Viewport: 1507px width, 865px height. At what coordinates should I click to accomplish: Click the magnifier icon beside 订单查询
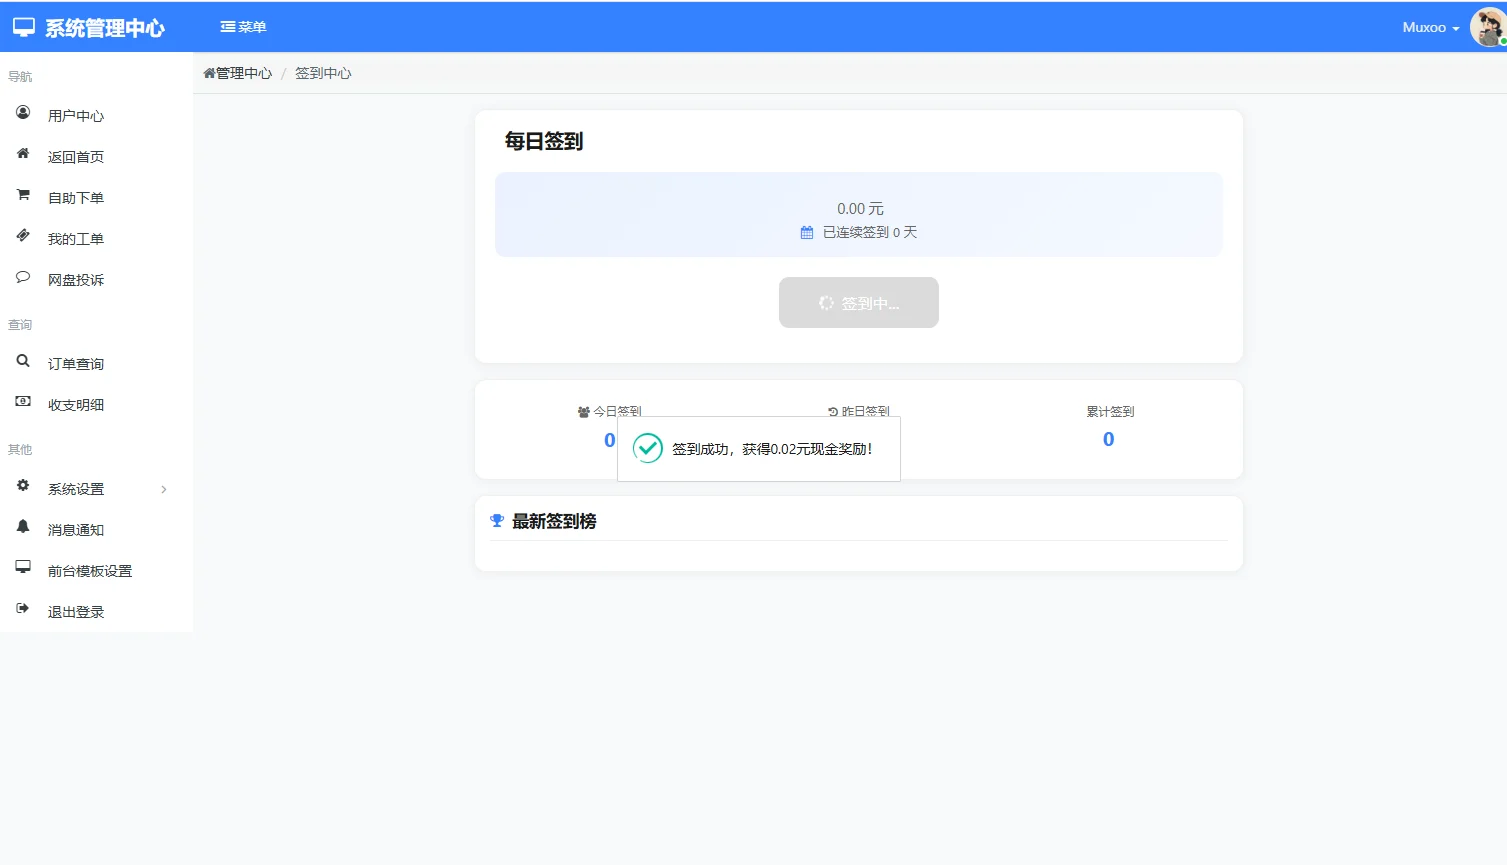22,361
